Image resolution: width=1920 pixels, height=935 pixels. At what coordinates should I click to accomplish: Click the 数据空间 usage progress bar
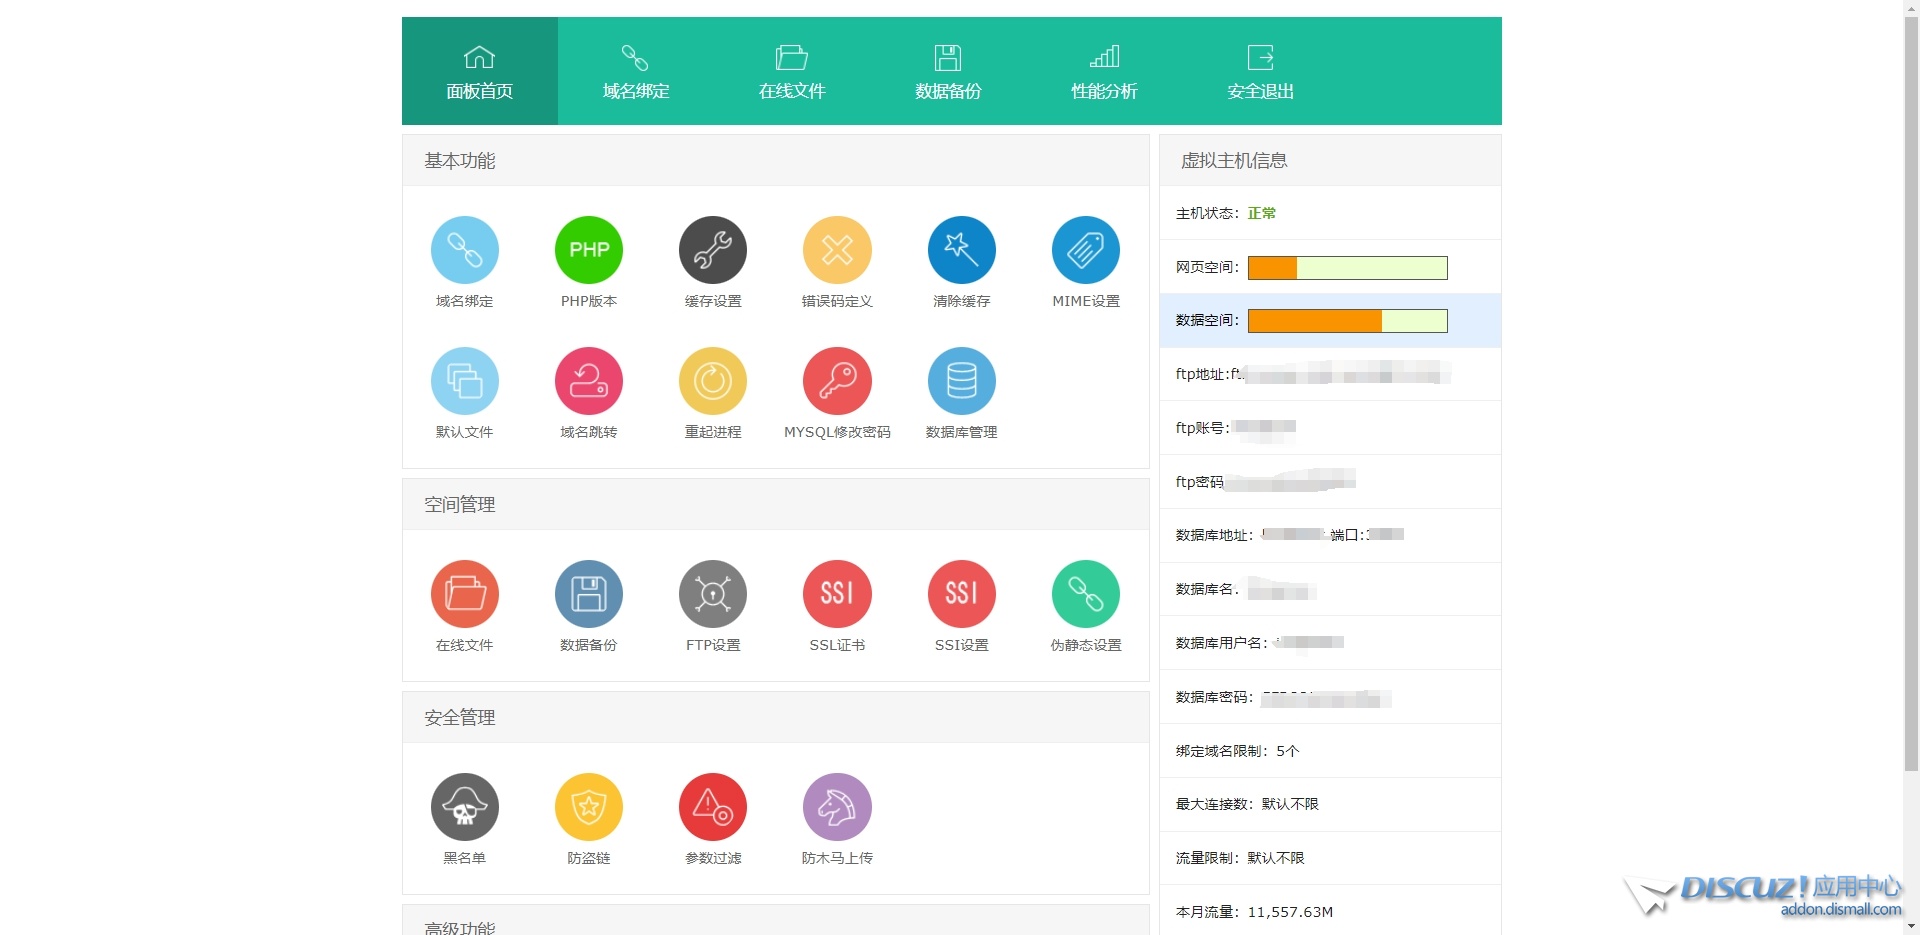tap(1347, 321)
